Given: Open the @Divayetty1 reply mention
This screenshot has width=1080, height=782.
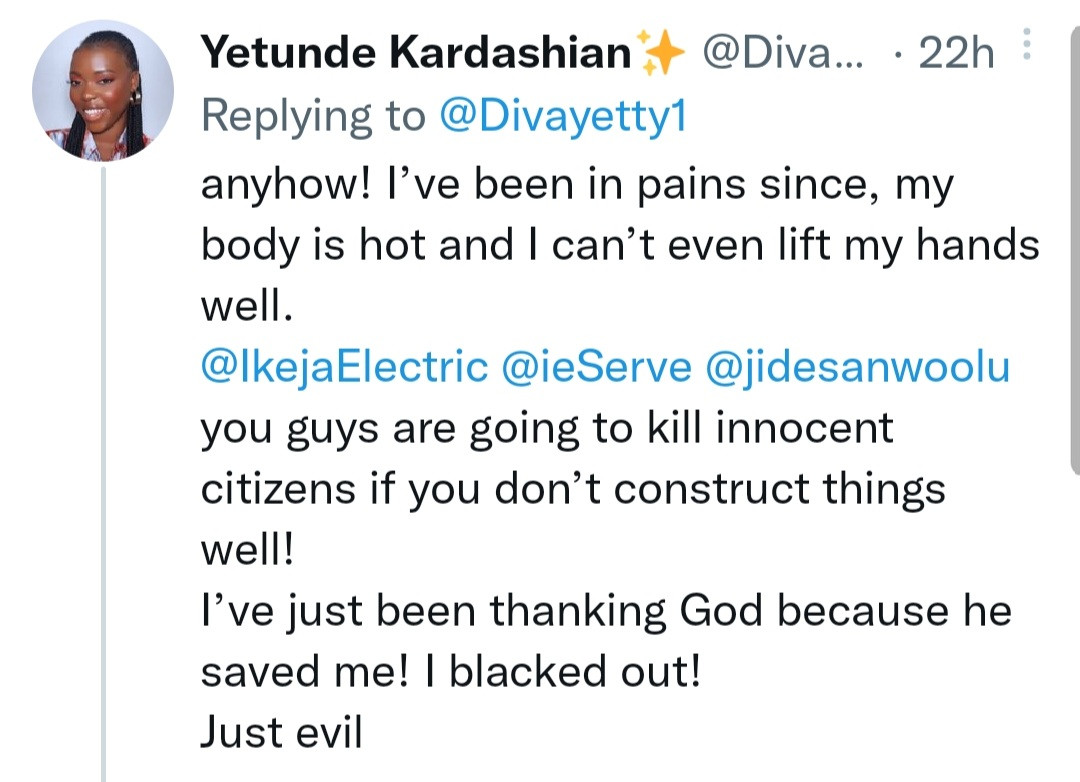Looking at the screenshot, I should coord(562,116).
